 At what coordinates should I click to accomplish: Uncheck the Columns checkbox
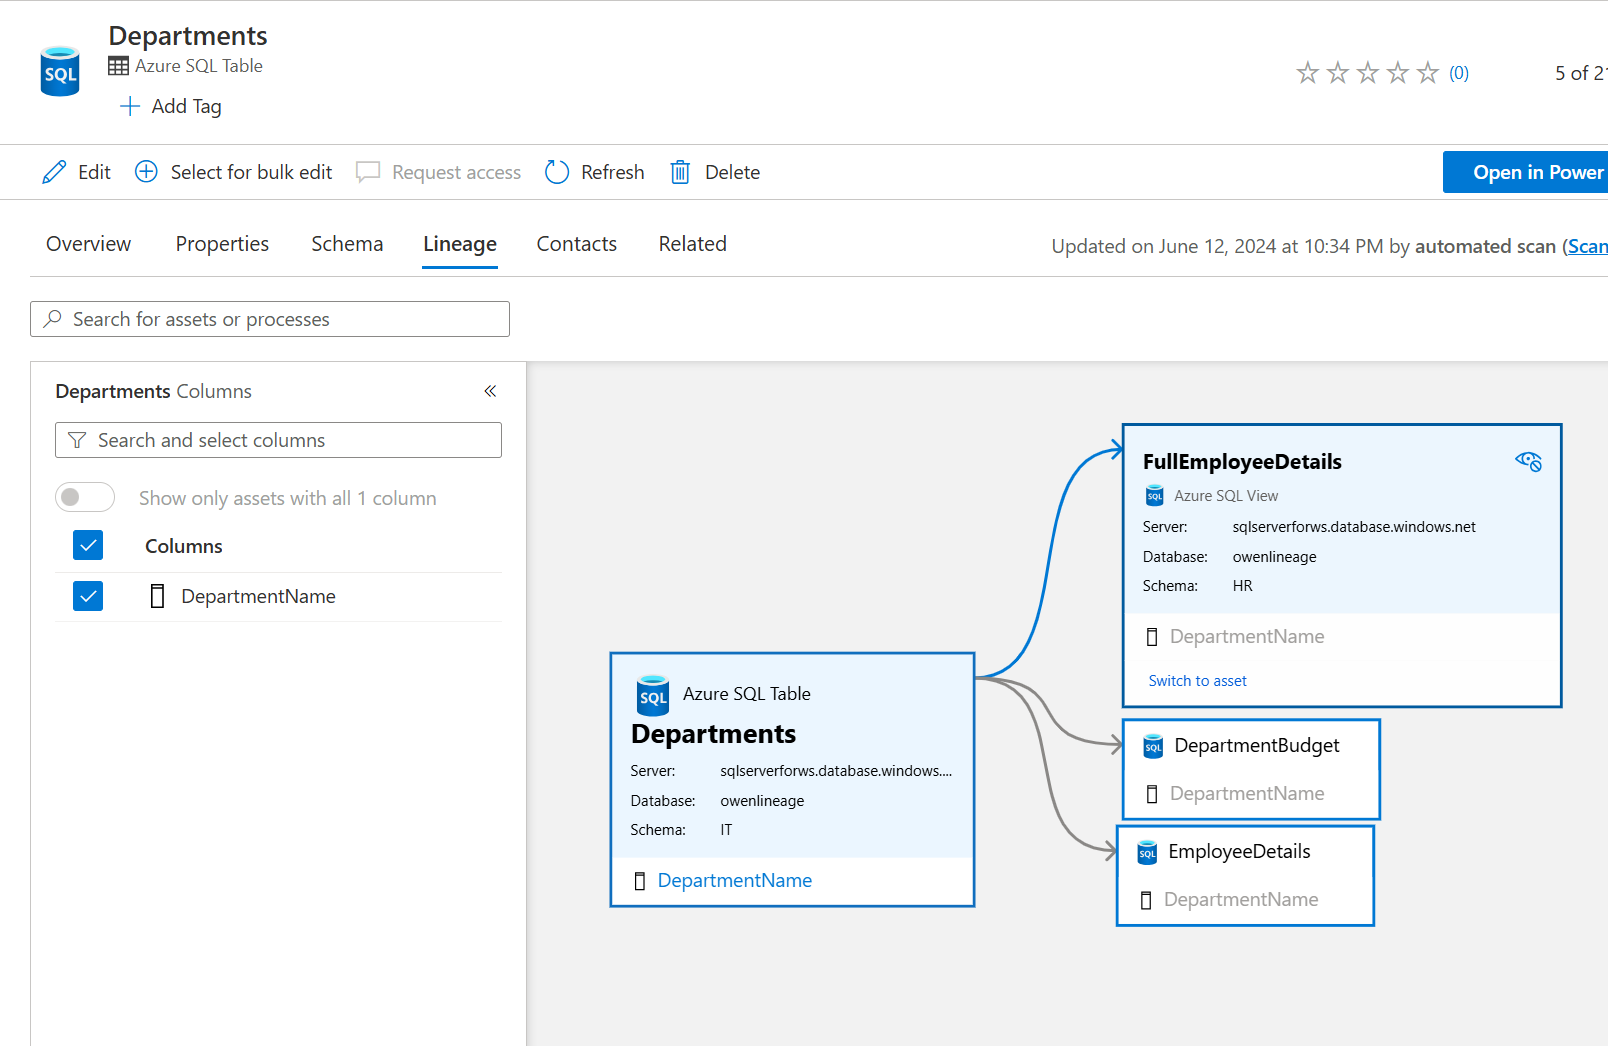[88, 545]
